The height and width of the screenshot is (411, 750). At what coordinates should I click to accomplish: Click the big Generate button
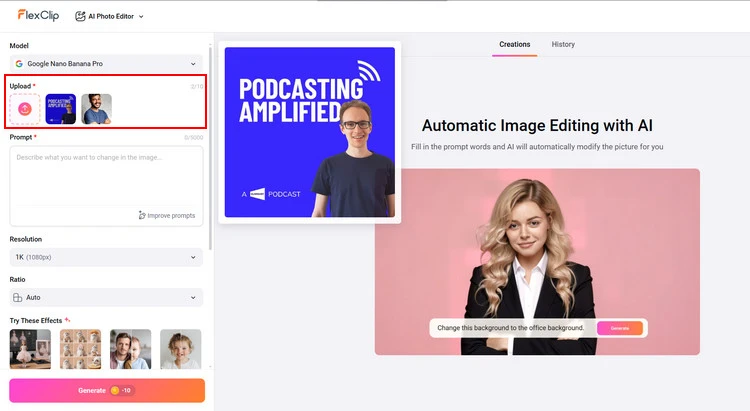point(107,390)
